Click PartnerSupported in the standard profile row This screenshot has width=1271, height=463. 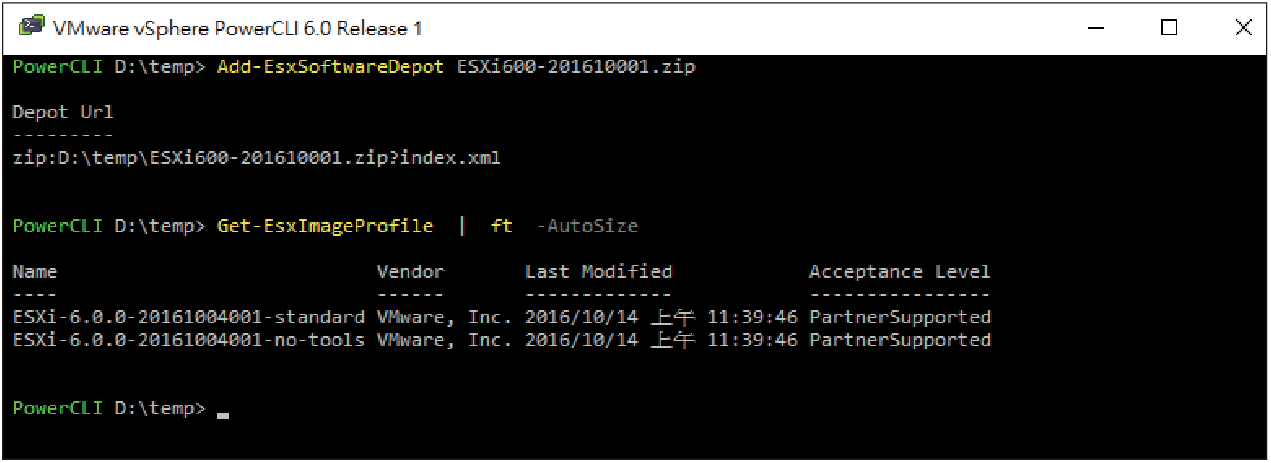[x=900, y=317]
